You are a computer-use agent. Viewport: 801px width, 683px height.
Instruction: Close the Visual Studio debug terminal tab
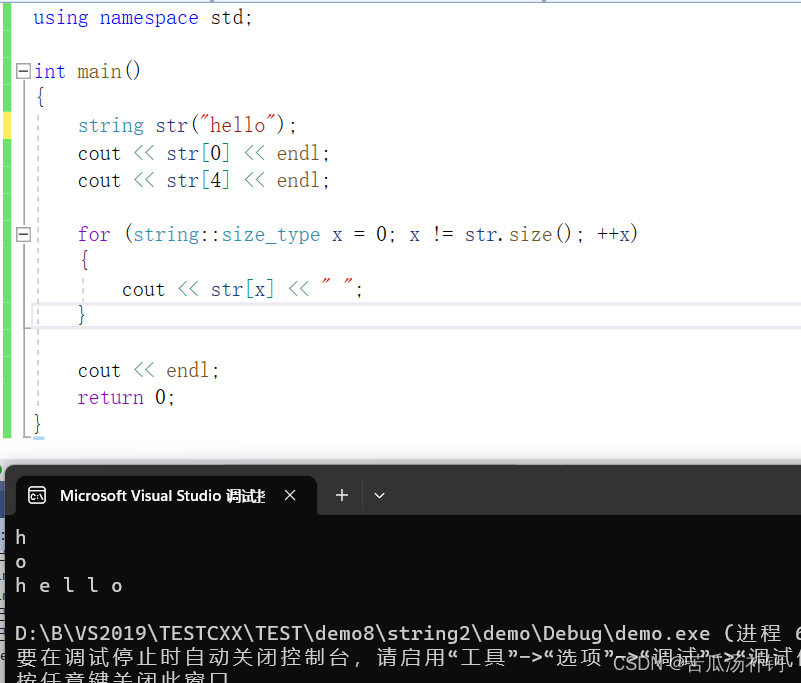(290, 494)
